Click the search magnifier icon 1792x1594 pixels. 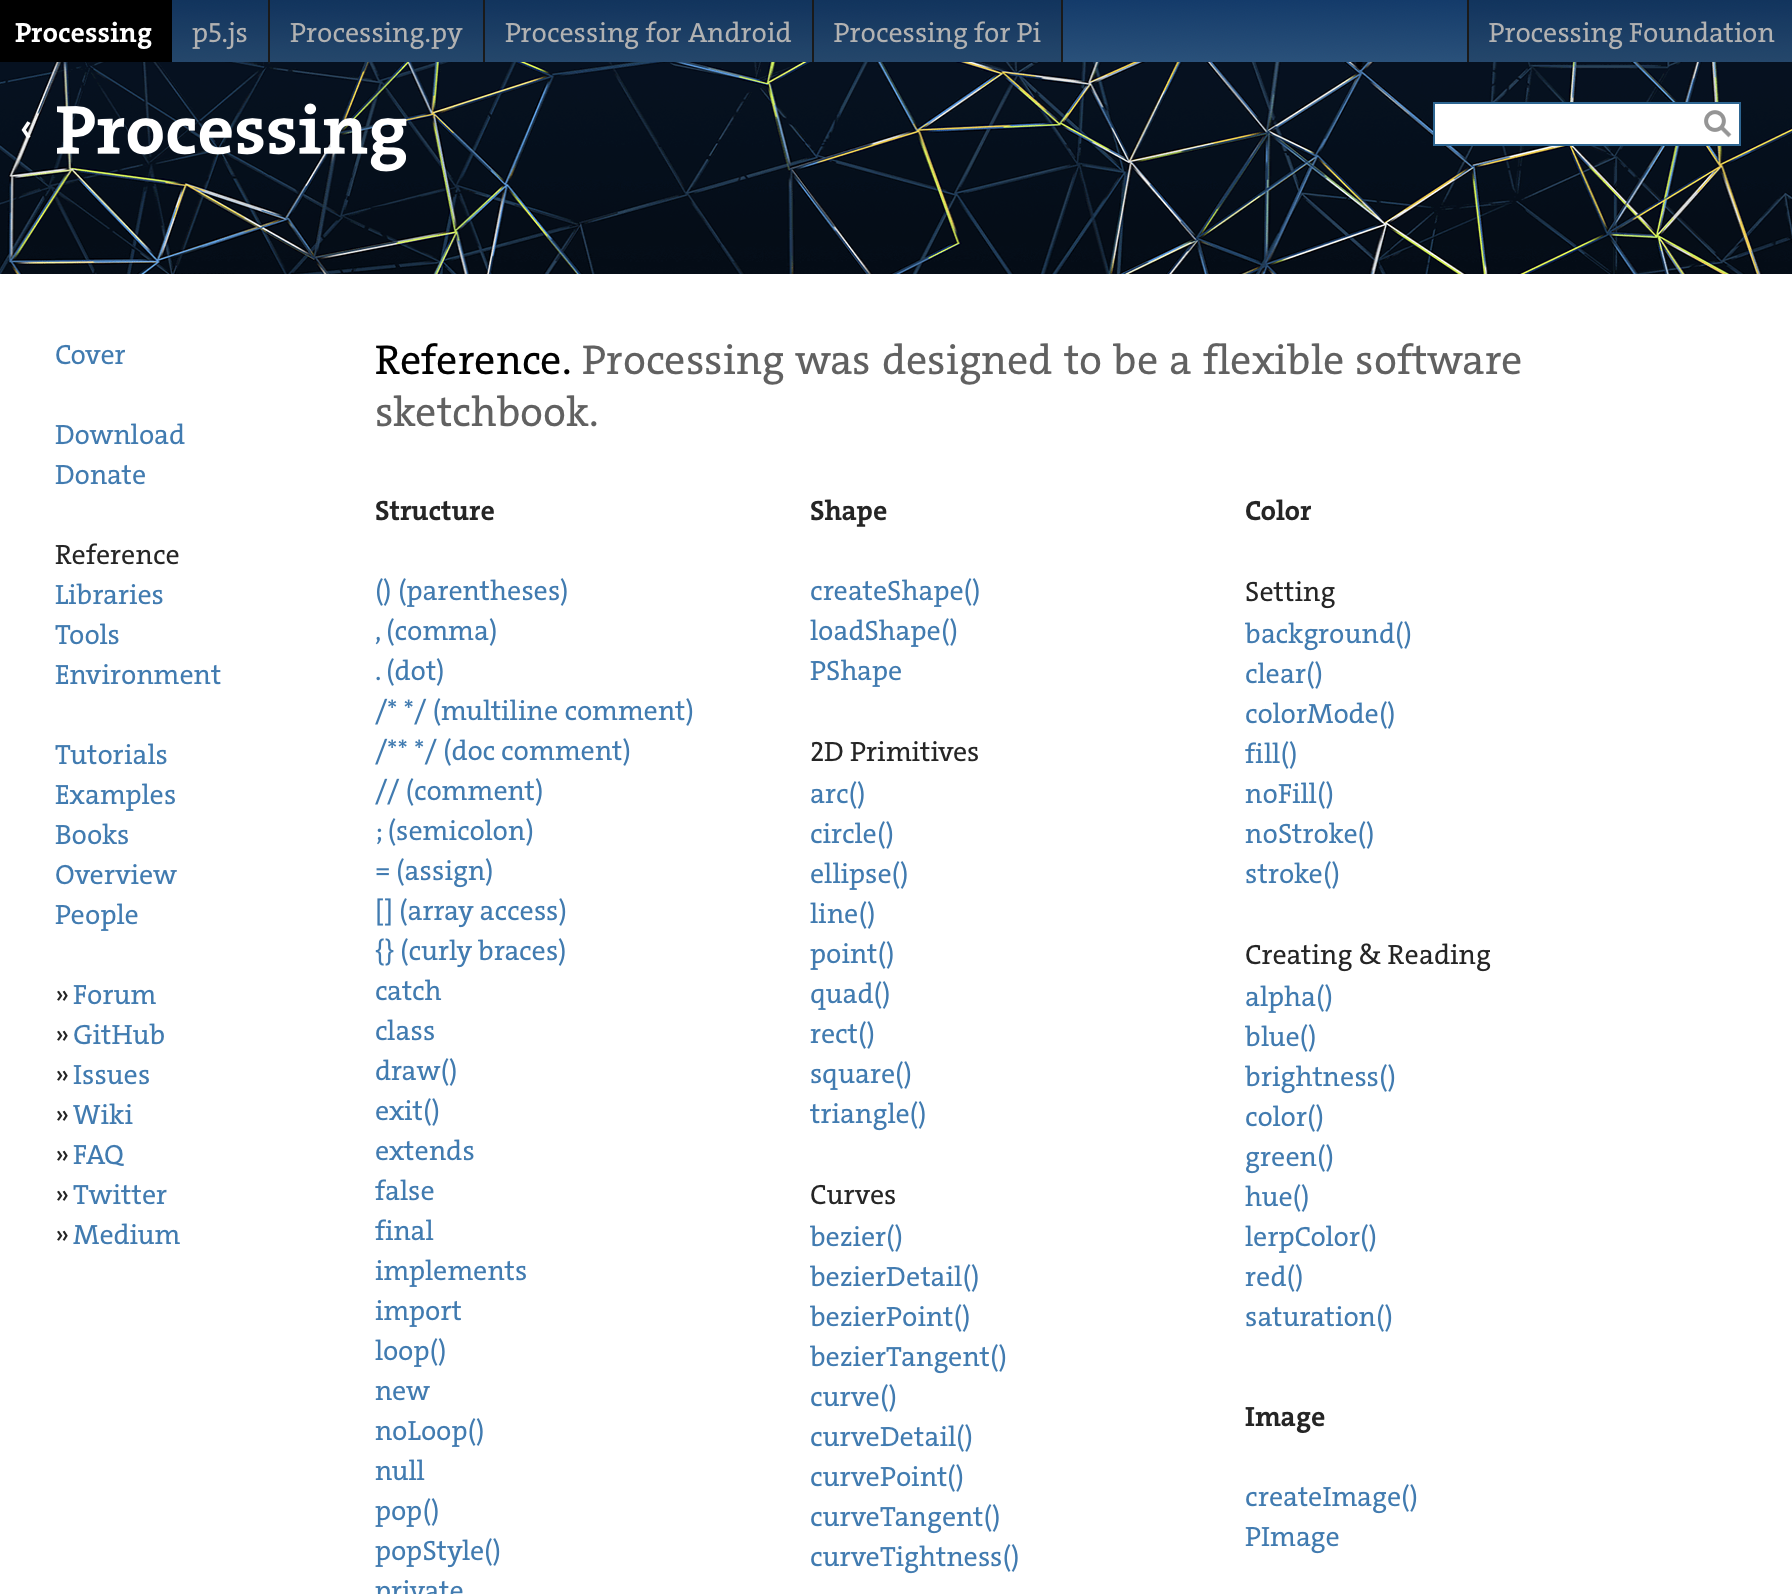tap(1716, 124)
